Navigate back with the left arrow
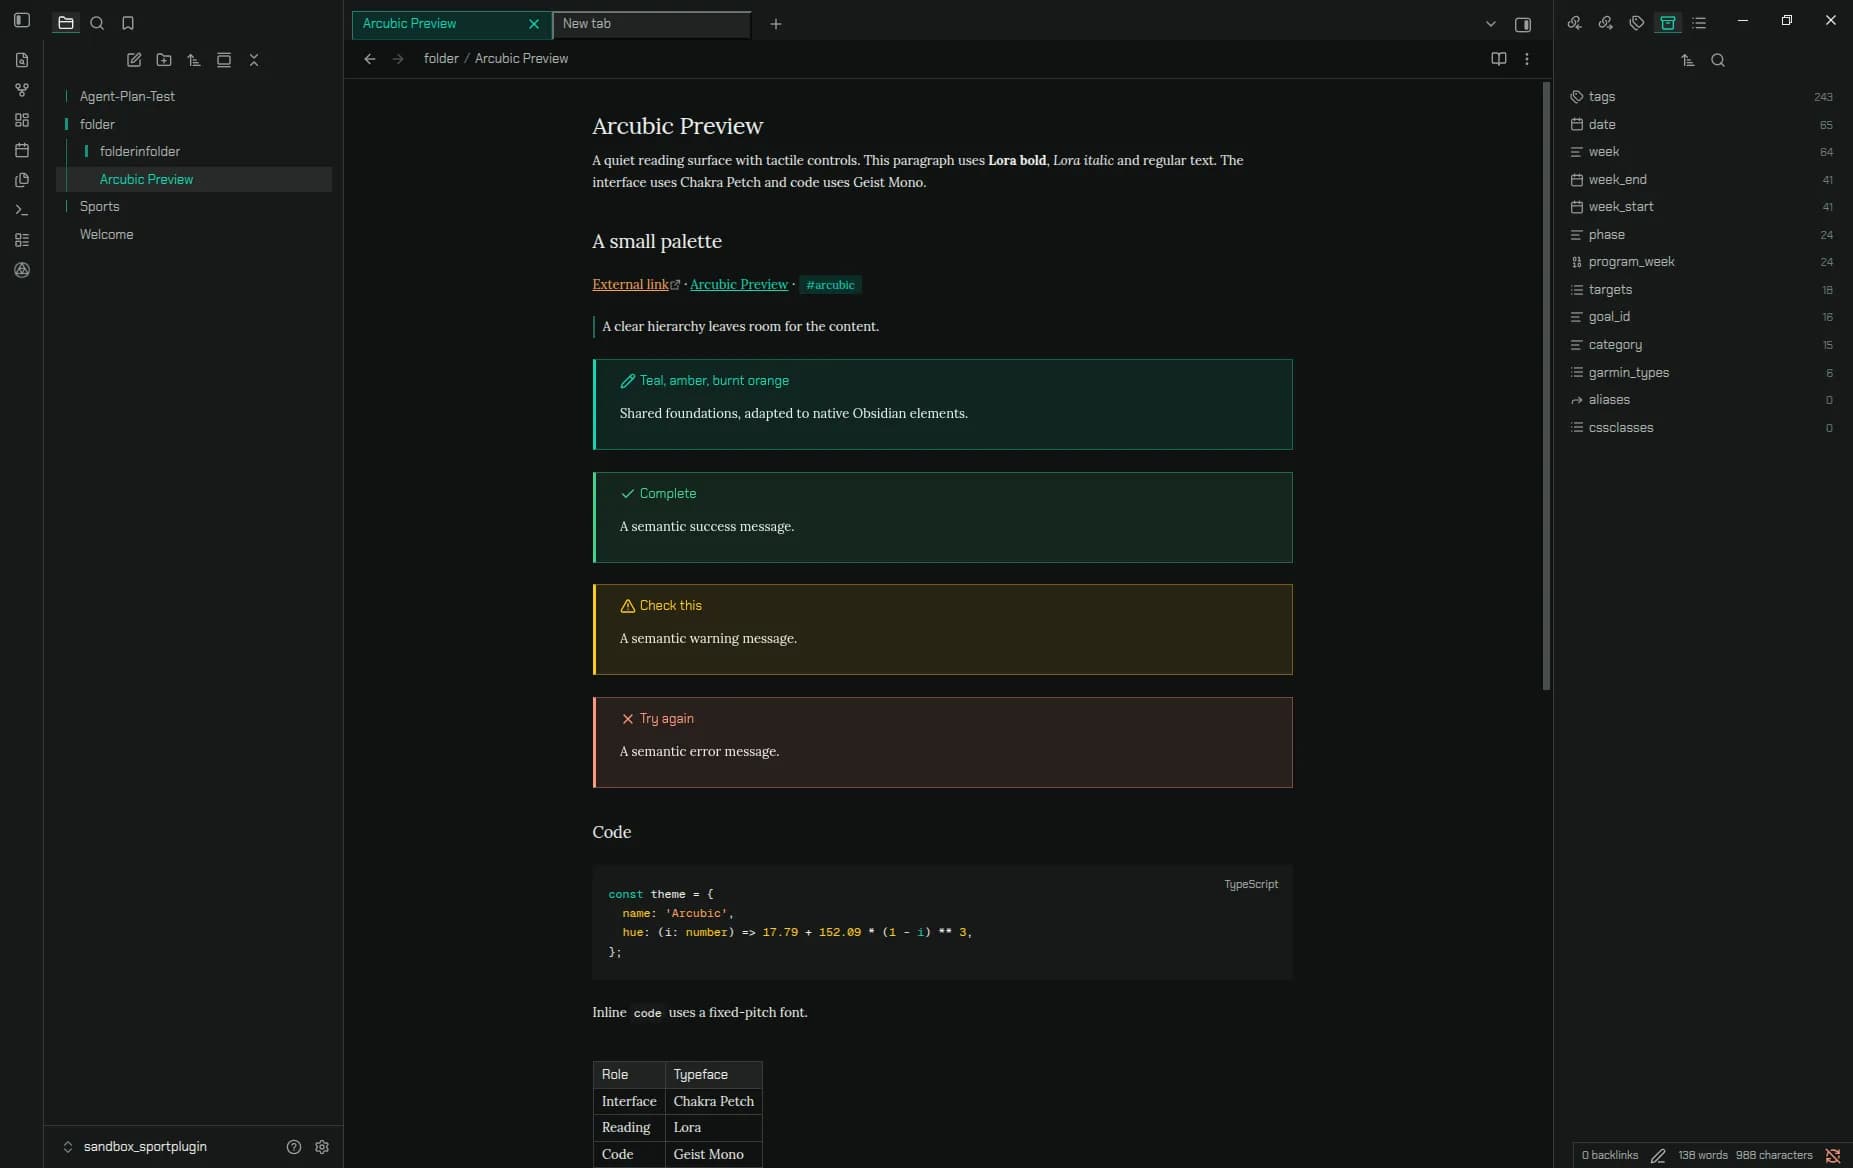 coord(370,59)
